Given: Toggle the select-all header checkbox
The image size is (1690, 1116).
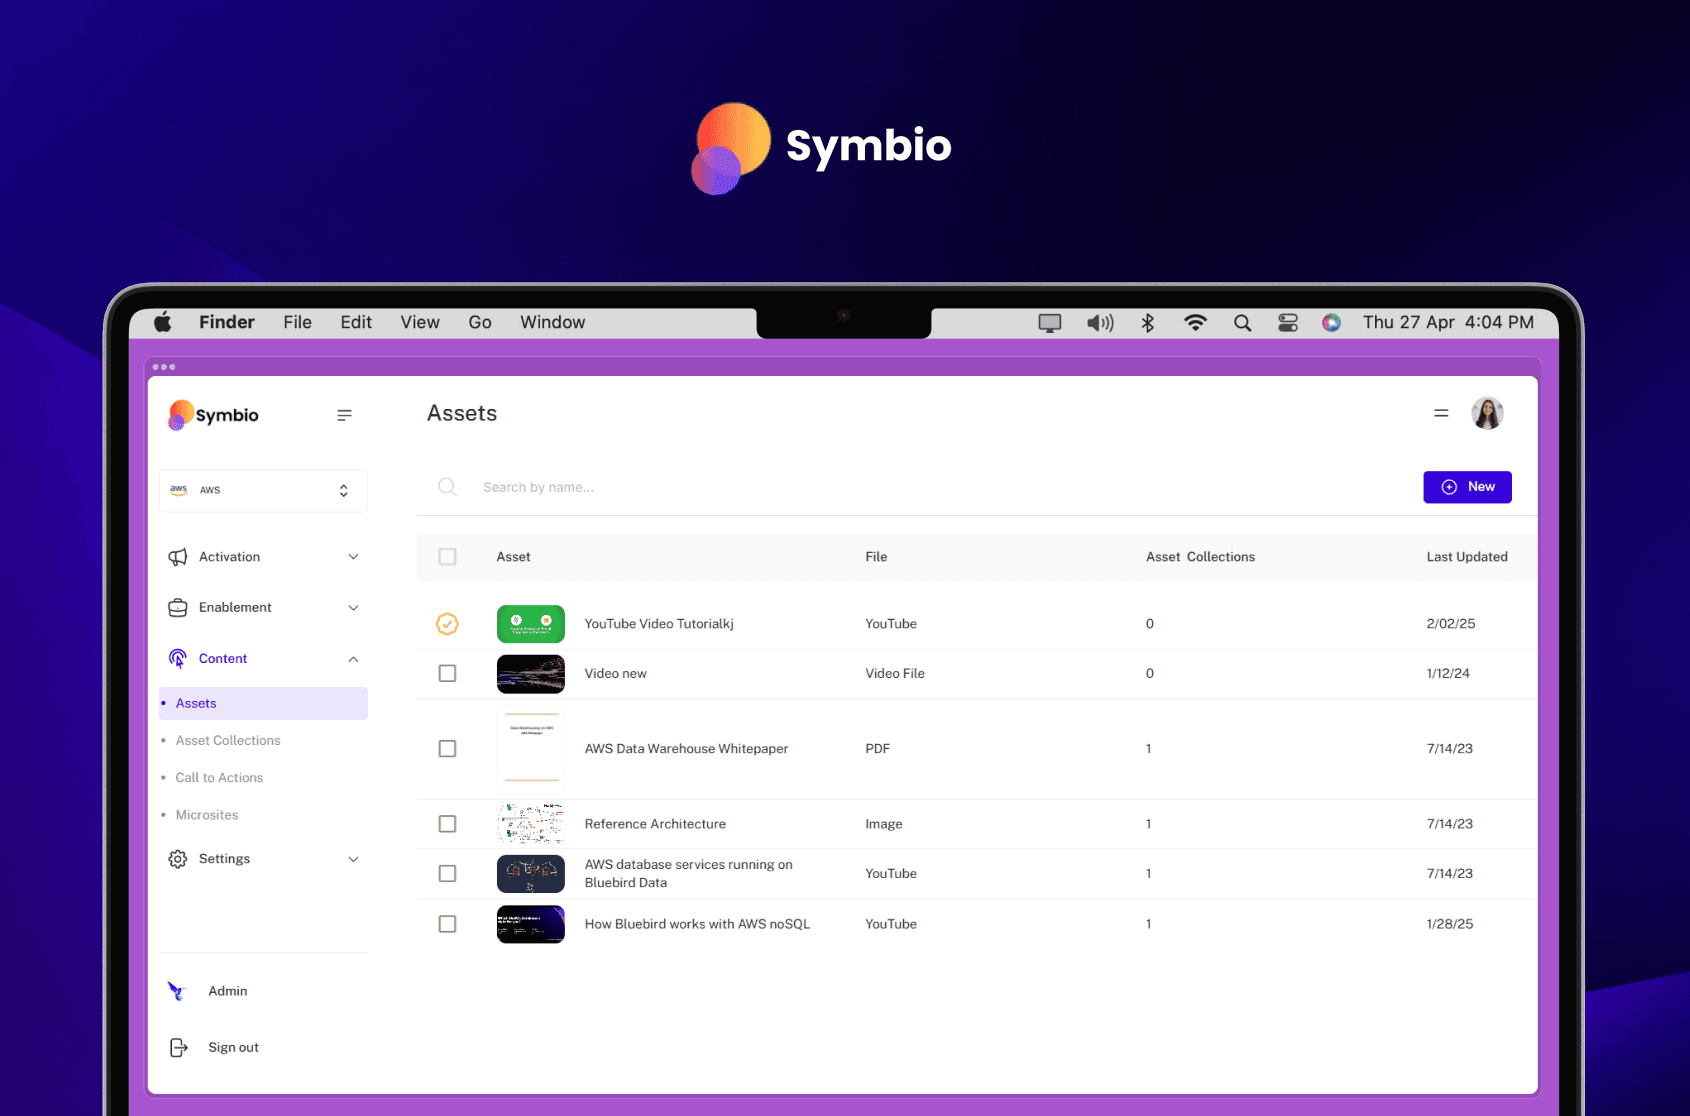Looking at the screenshot, I should point(447,557).
